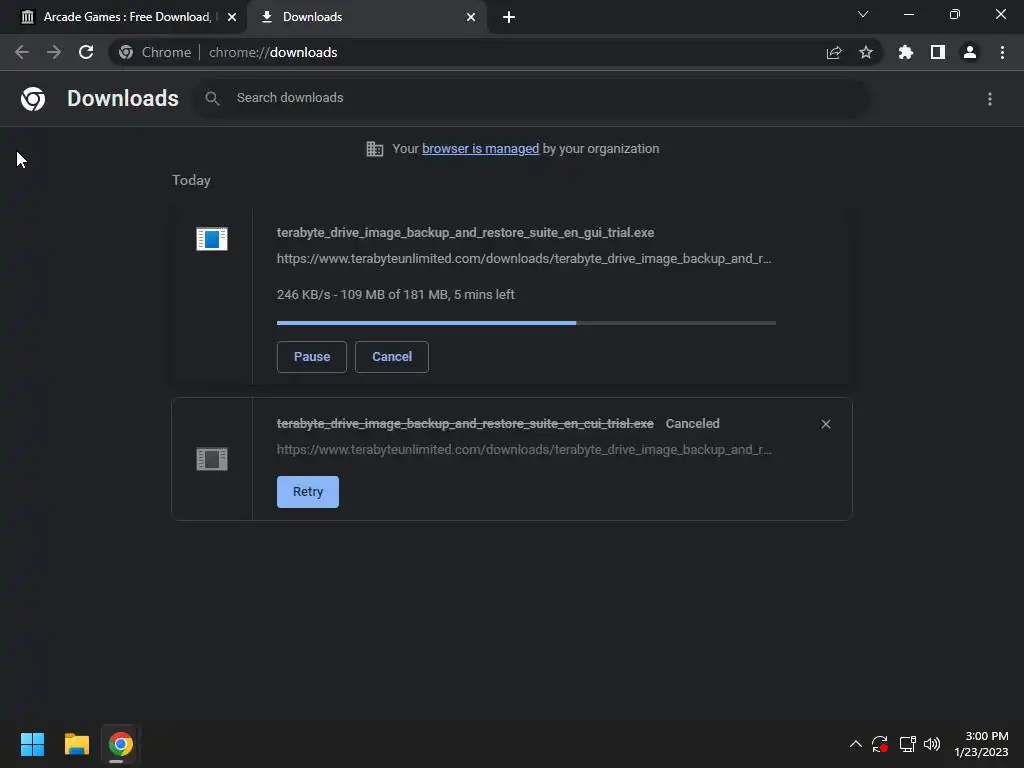Open the Extensions puzzle icon
Viewport: 1024px width, 768px height.
[x=906, y=52]
